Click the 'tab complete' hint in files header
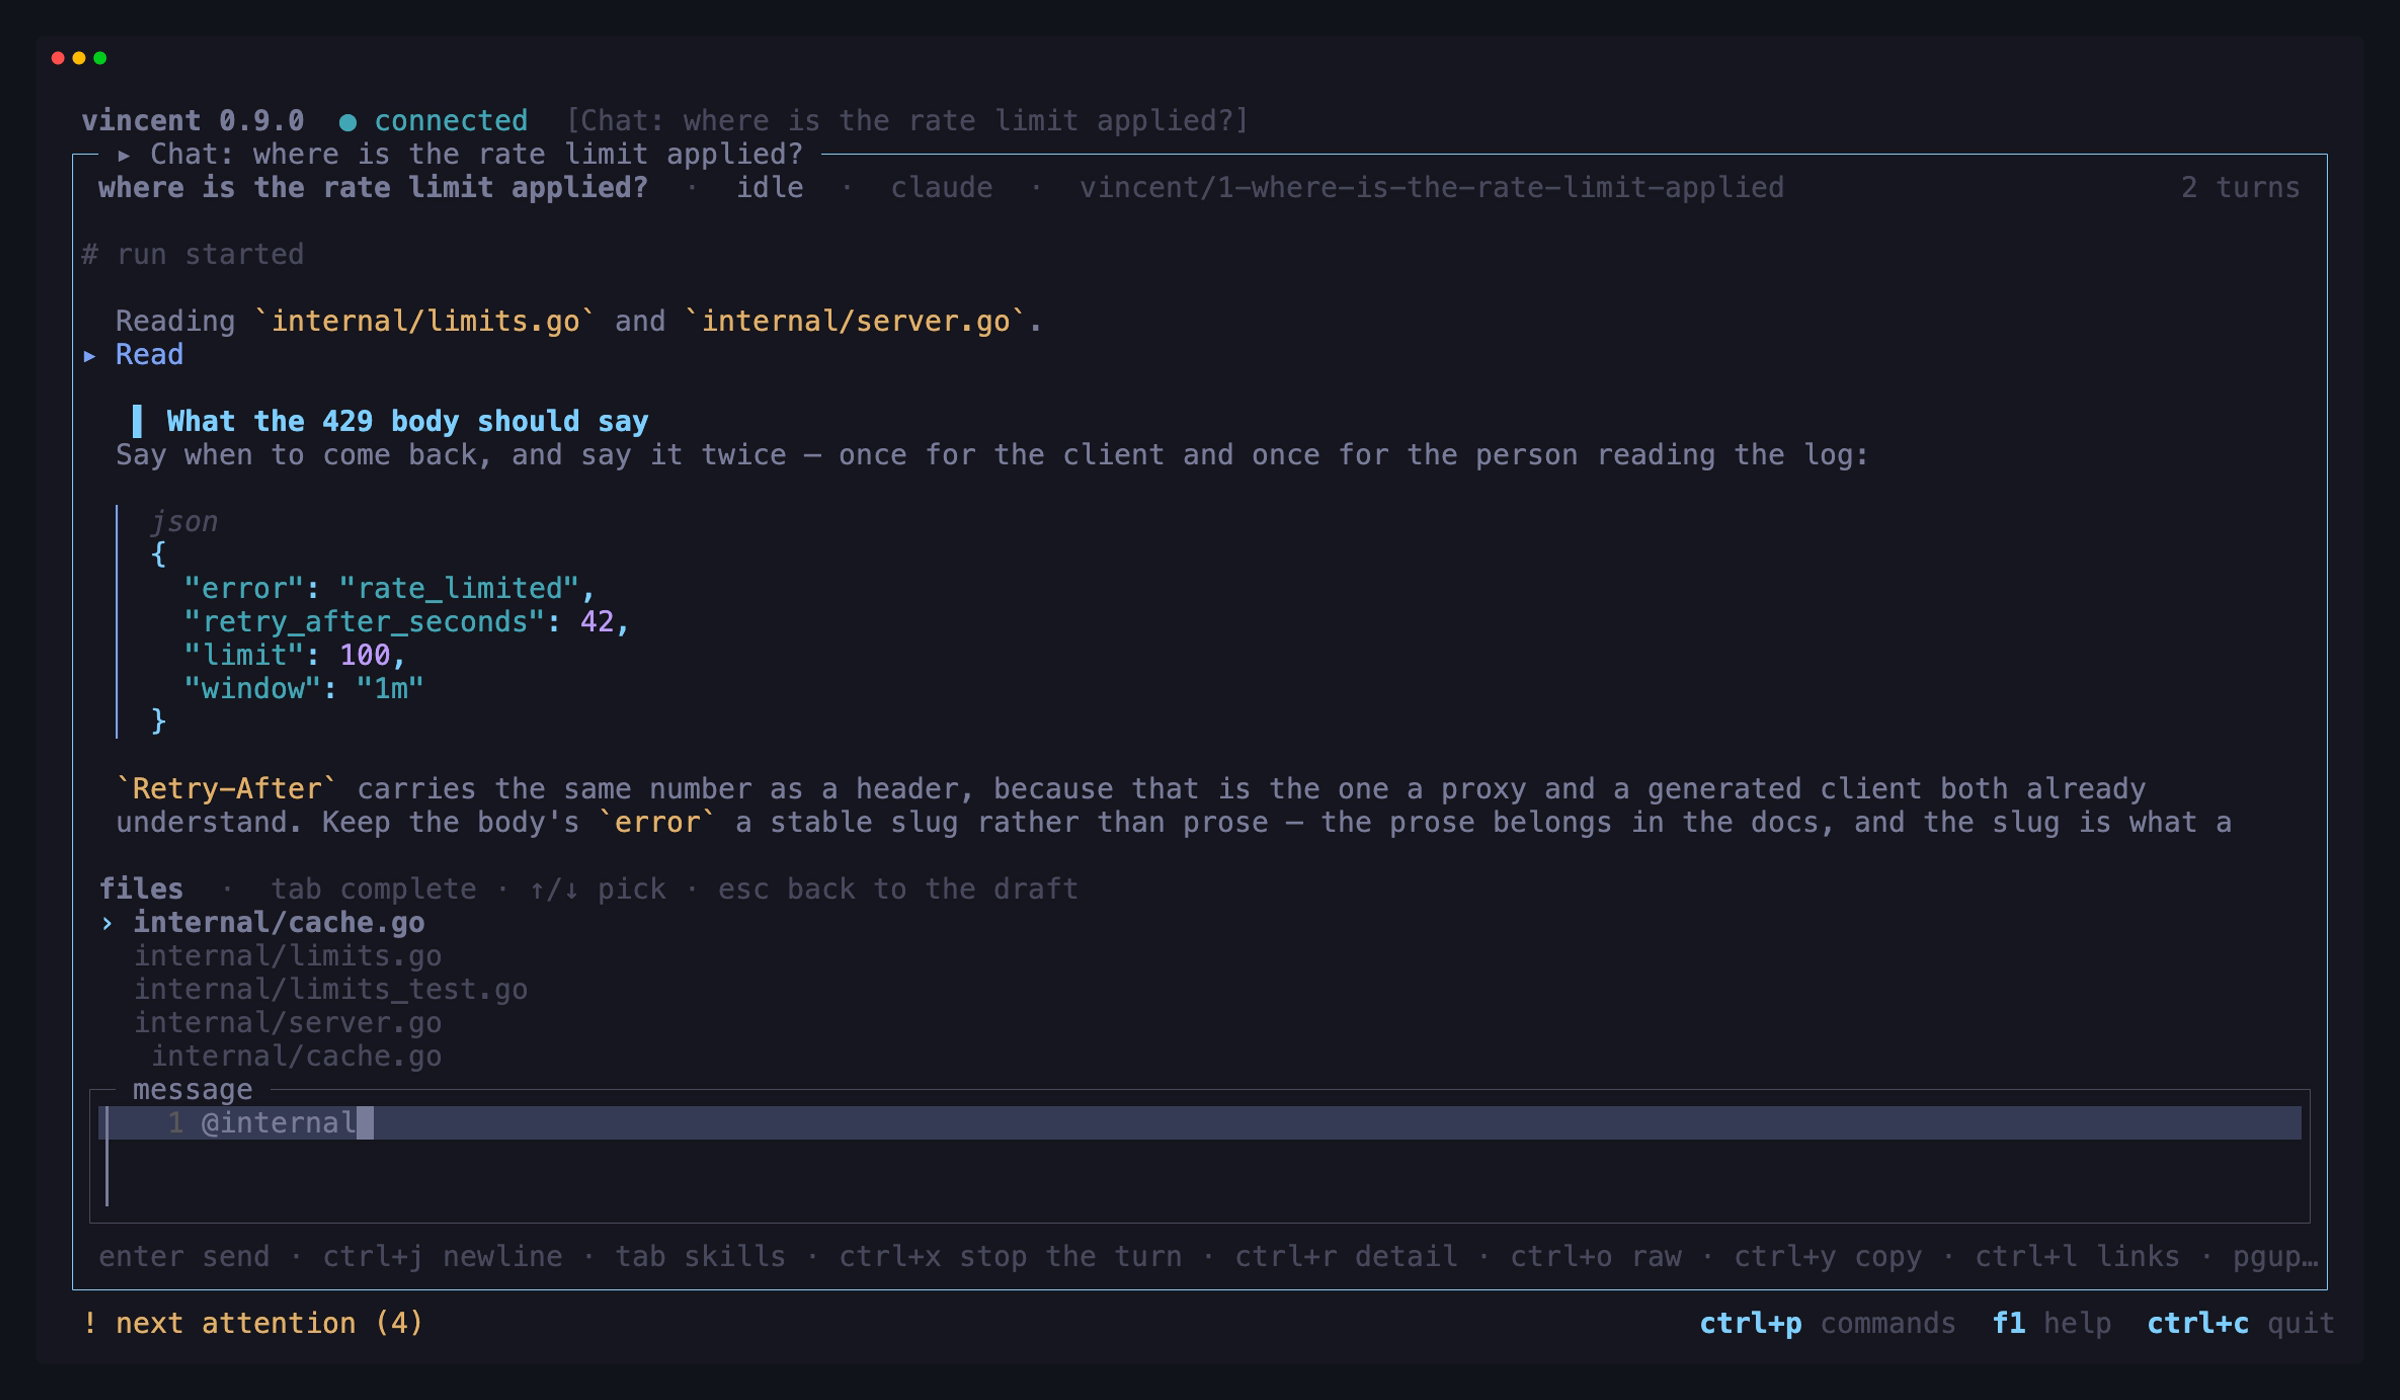Image resolution: width=2400 pixels, height=1400 pixels. click(x=373, y=889)
